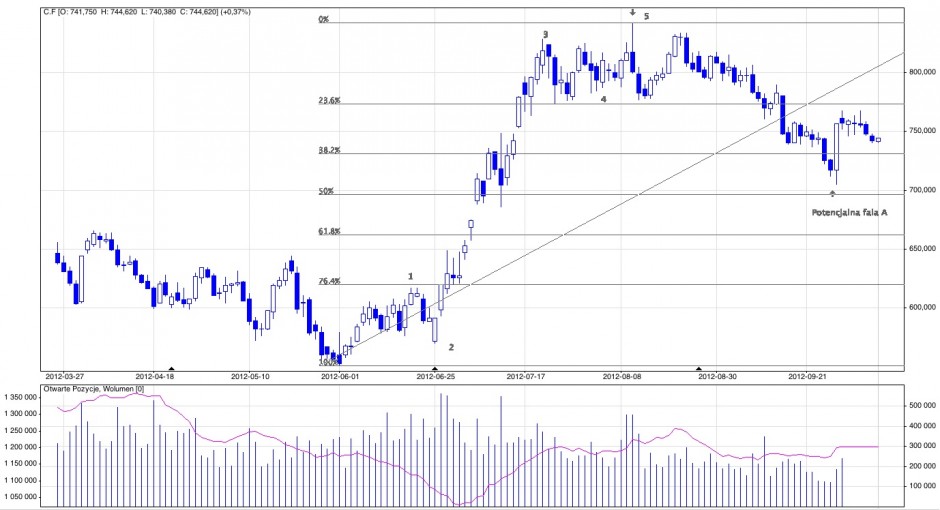Pick the 38.2% Fibonacci retracement label
Viewport: 940px width, 510px height.
329,150
